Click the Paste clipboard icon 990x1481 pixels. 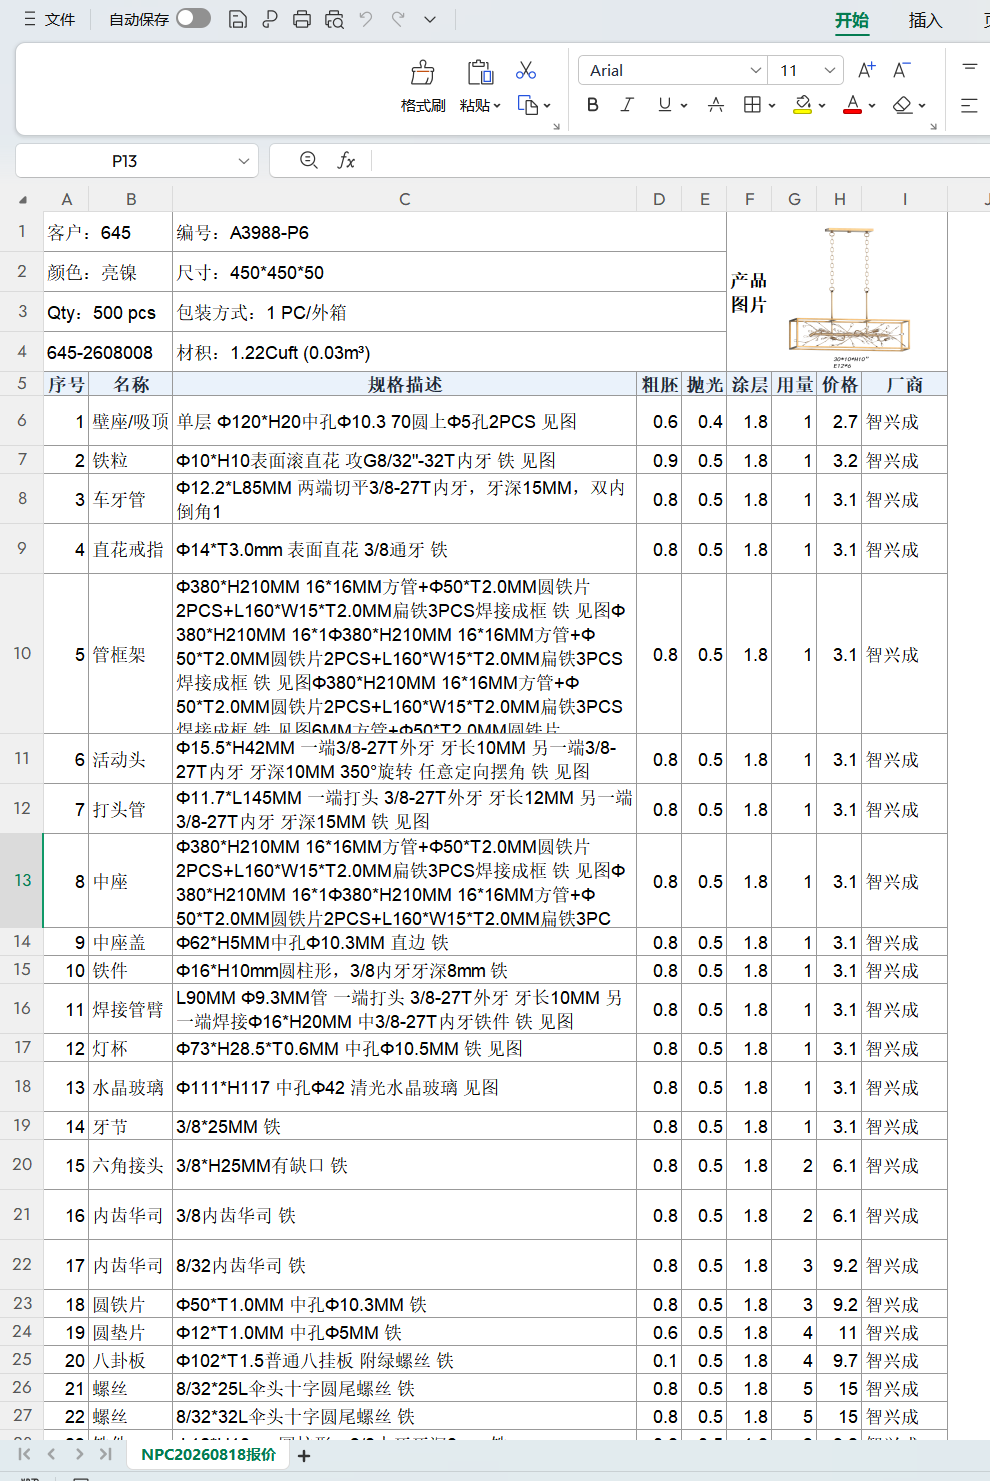(x=480, y=72)
